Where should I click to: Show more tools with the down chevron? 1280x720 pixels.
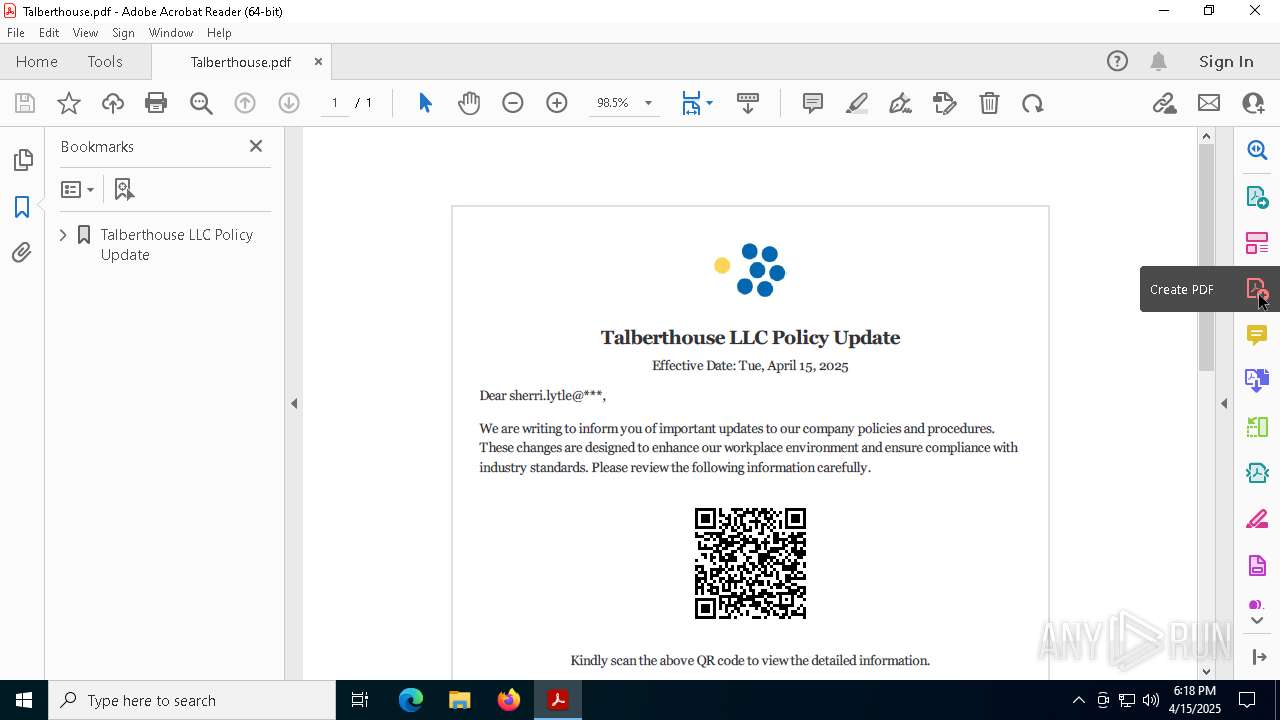(1257, 621)
